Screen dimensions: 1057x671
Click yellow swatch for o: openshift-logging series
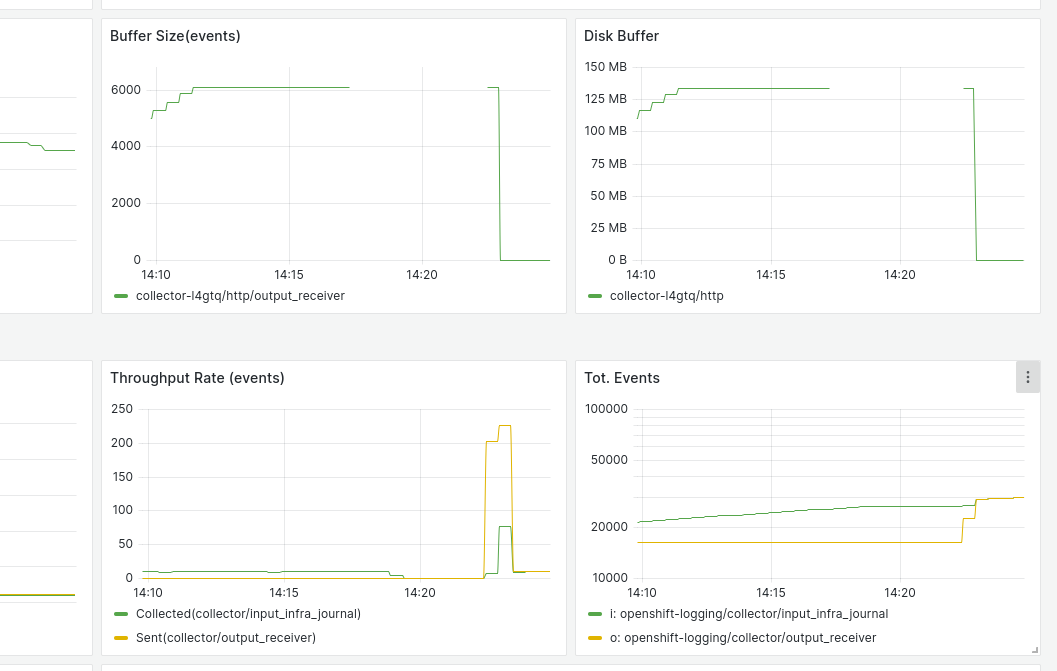pos(596,638)
